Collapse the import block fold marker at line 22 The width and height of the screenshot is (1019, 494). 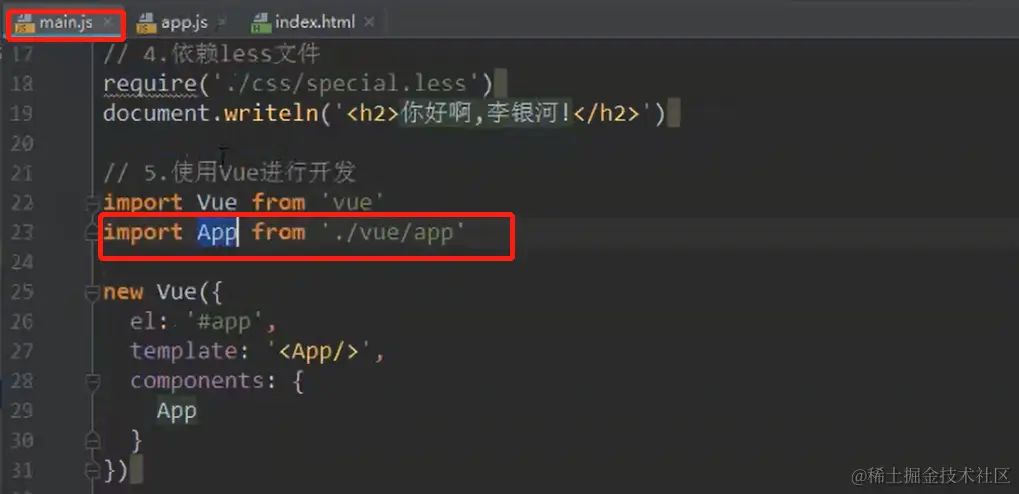(93, 203)
